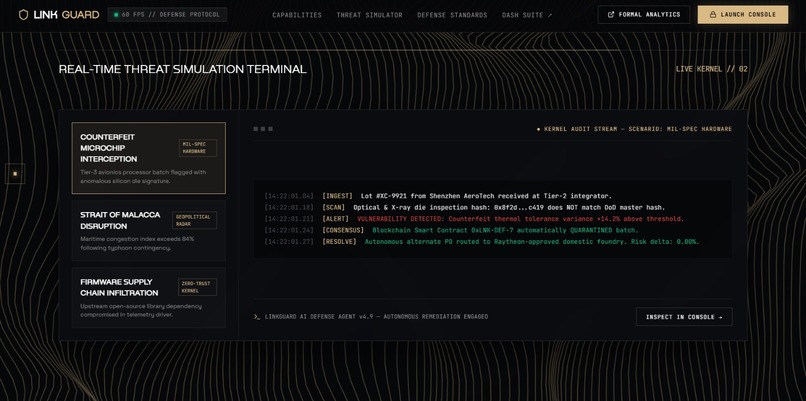Open Defense Standards nav item

click(x=452, y=15)
